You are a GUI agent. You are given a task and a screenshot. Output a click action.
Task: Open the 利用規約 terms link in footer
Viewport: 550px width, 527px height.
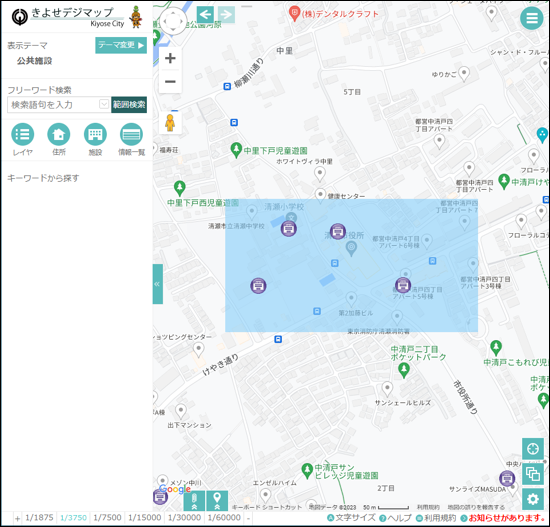click(436, 518)
